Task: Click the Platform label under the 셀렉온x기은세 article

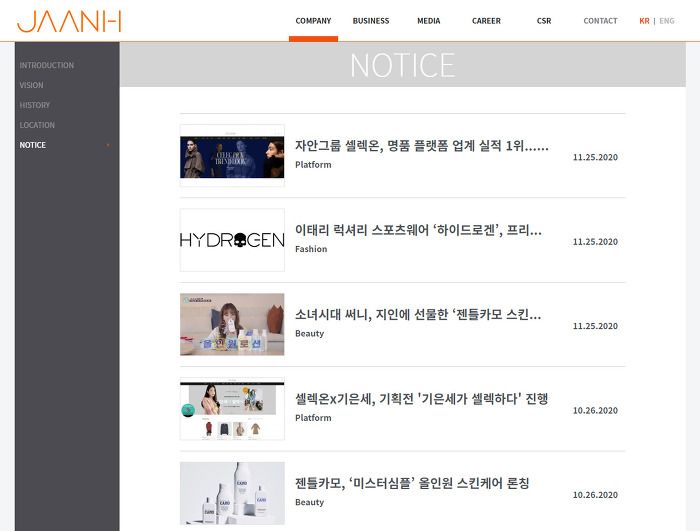Action: [x=313, y=418]
